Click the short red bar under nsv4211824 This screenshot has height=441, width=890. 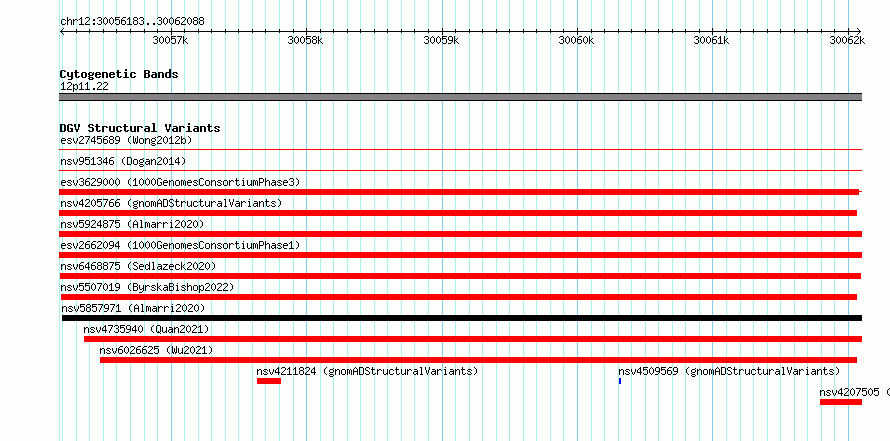coord(268,381)
